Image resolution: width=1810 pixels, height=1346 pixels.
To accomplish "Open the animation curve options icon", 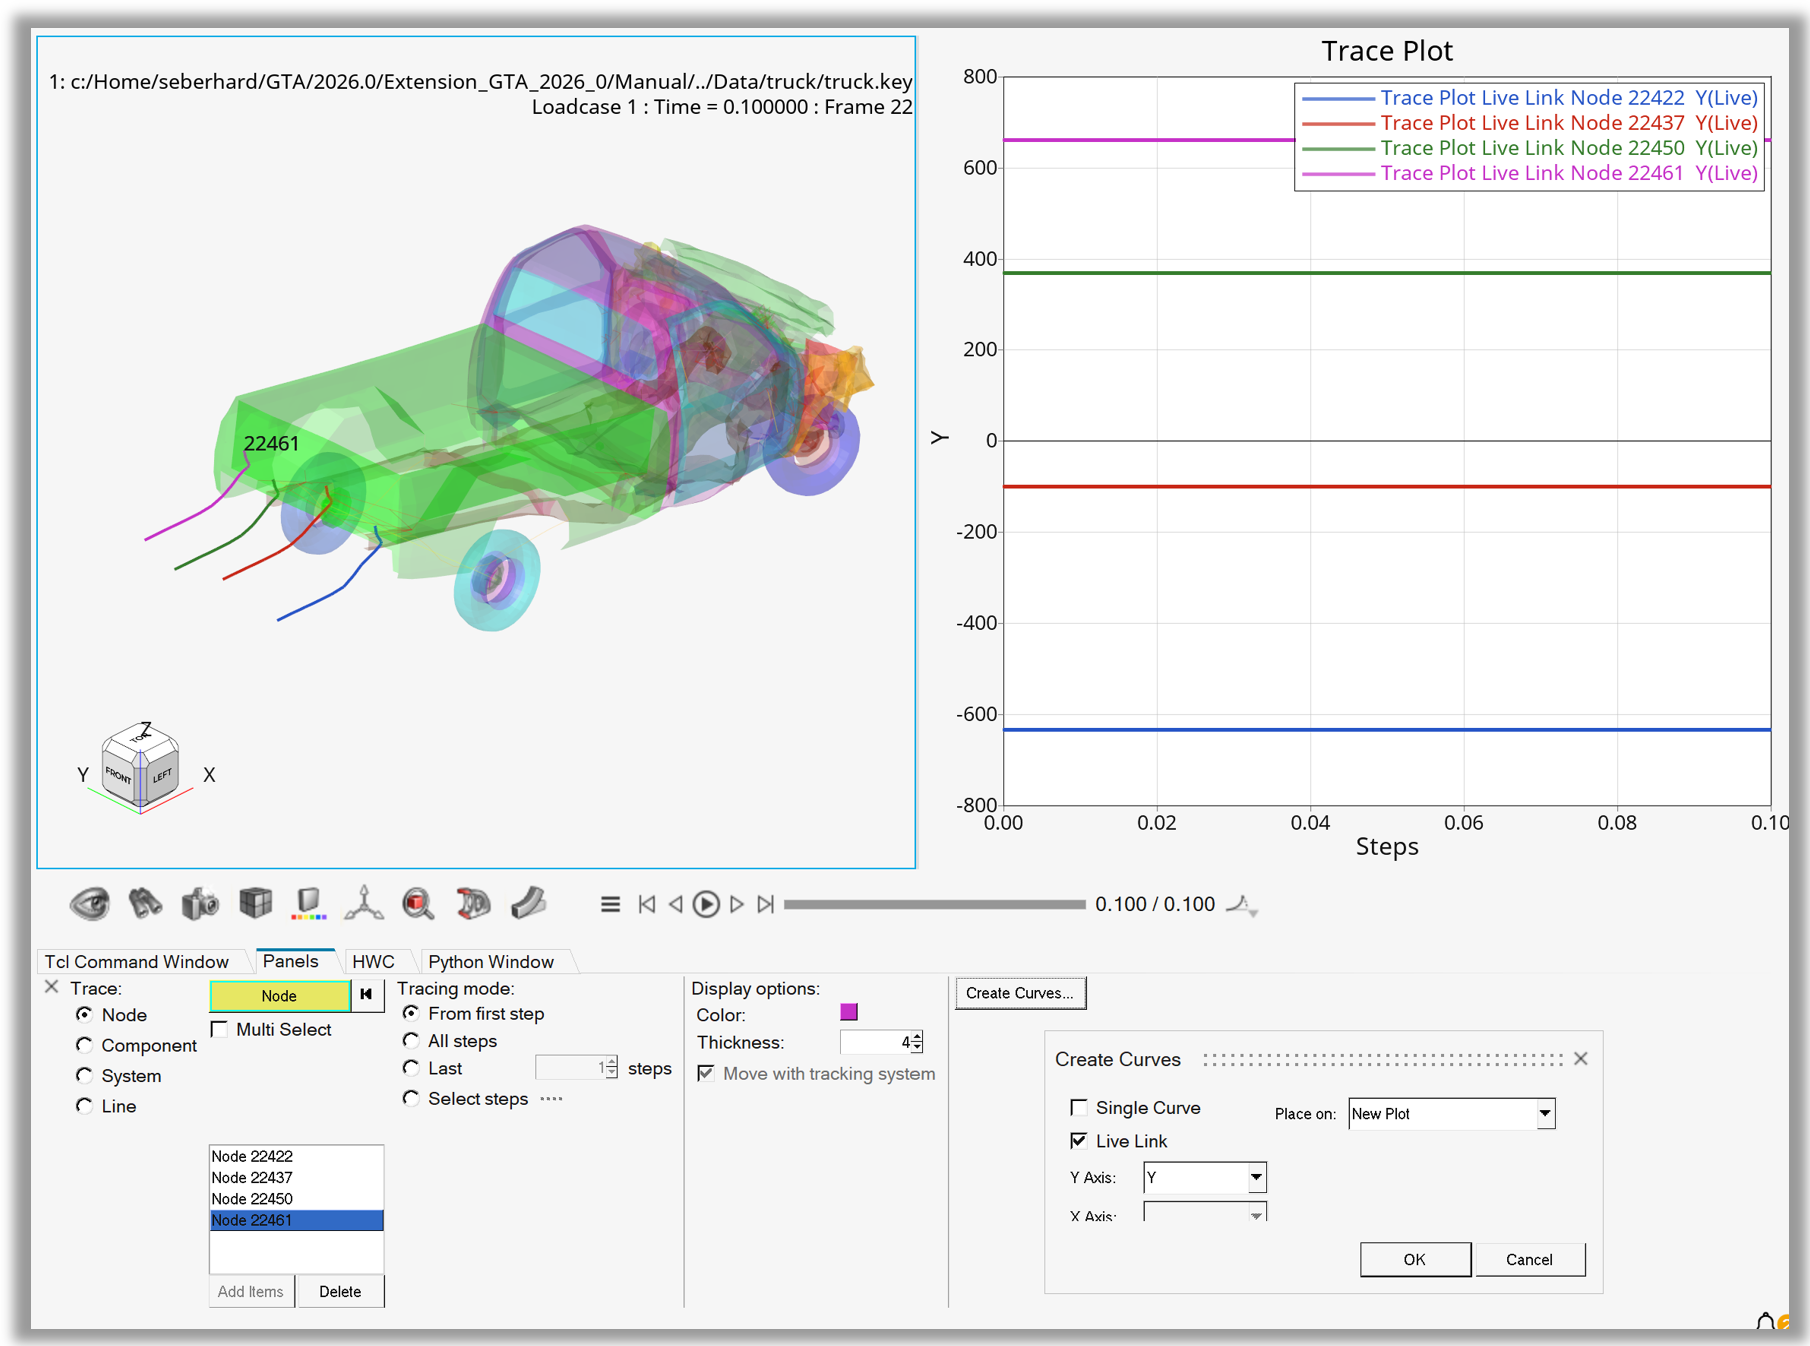I will click(1242, 905).
